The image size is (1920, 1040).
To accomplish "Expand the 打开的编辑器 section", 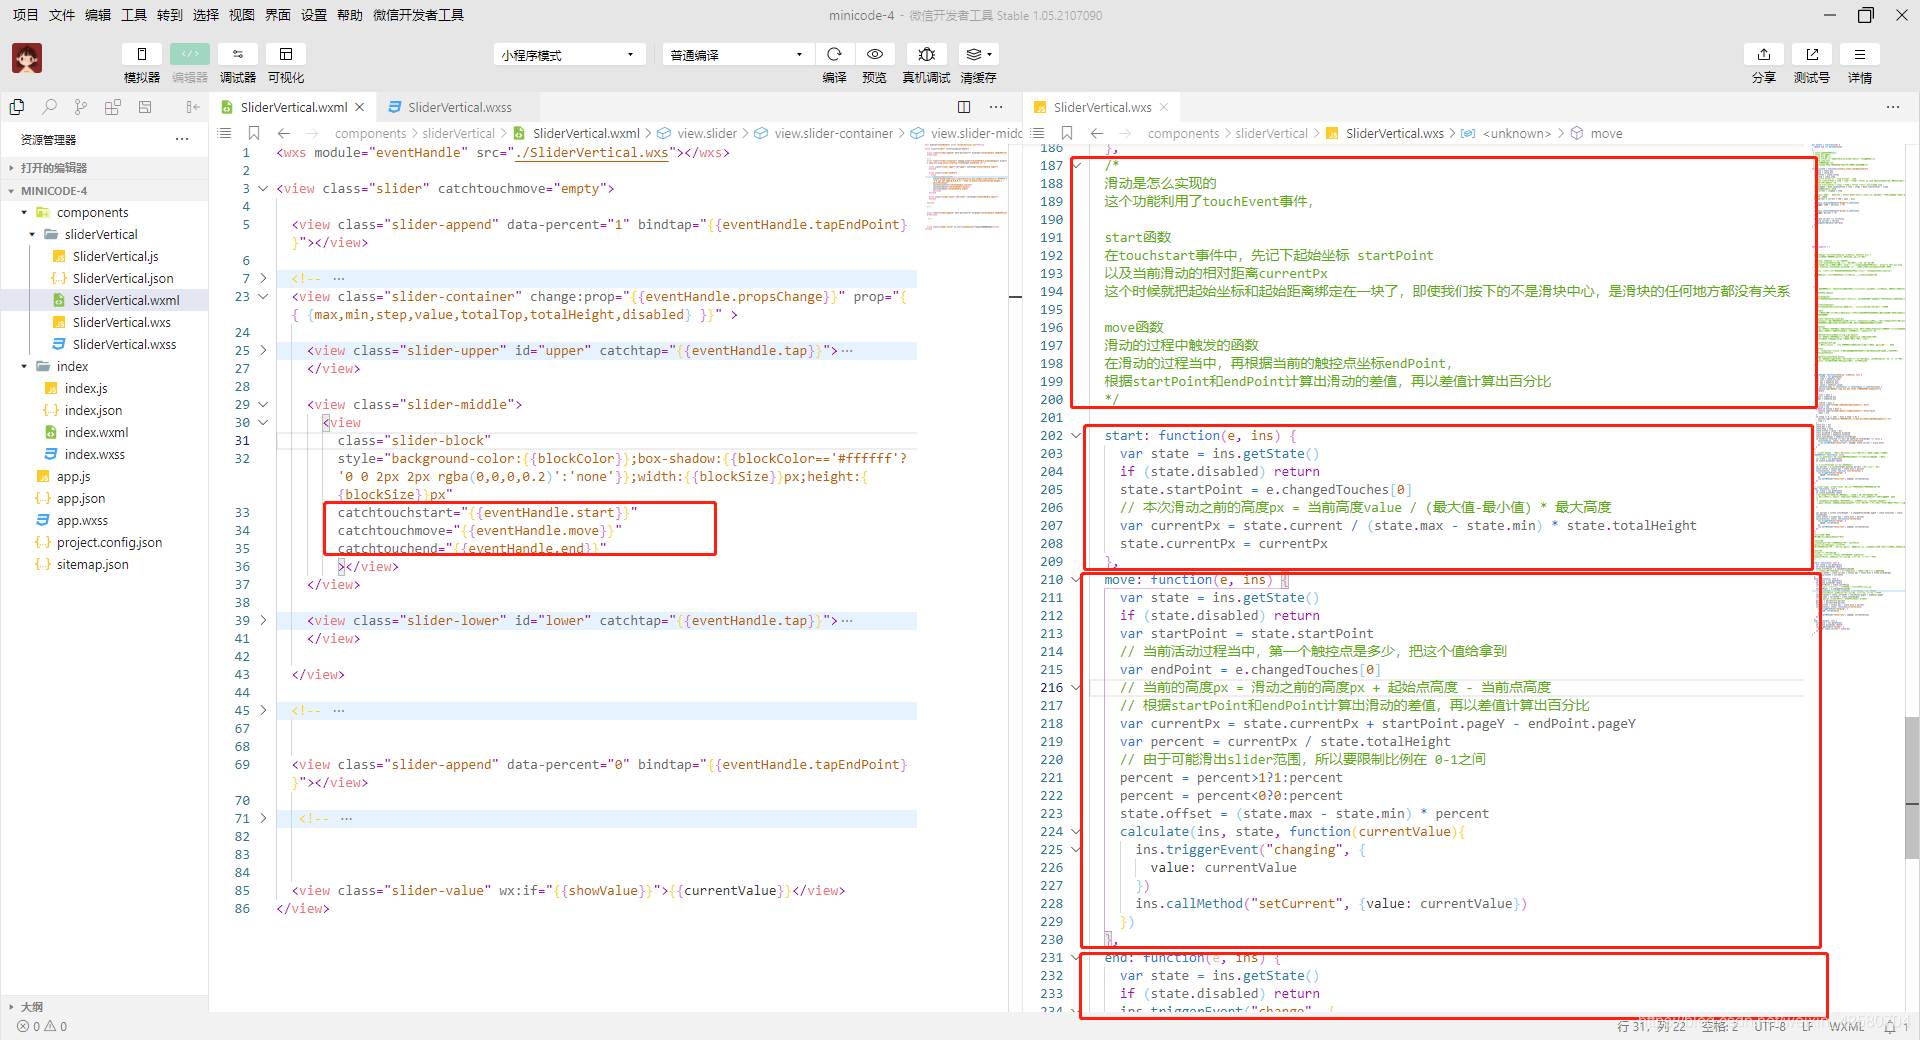I will click(104, 168).
